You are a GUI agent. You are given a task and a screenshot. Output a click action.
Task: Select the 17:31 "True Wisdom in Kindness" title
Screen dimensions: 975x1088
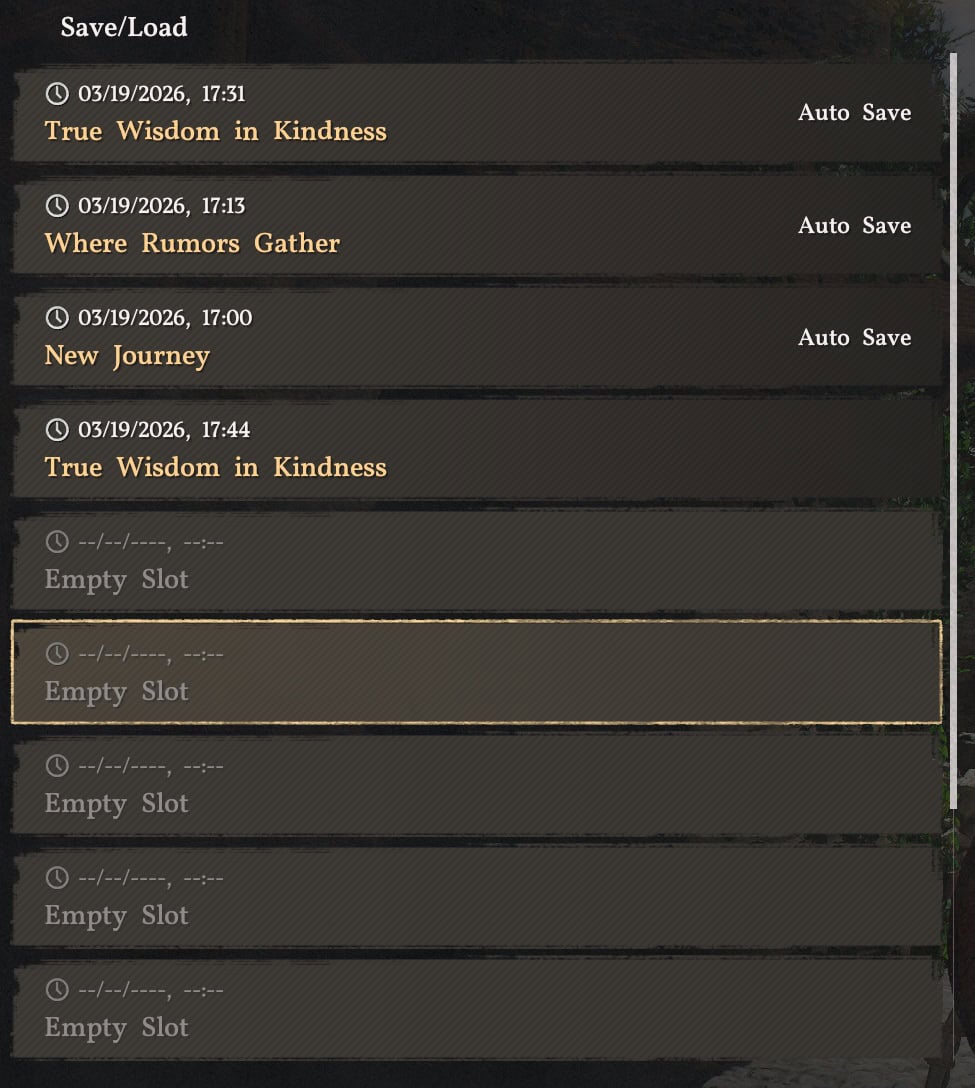point(215,131)
